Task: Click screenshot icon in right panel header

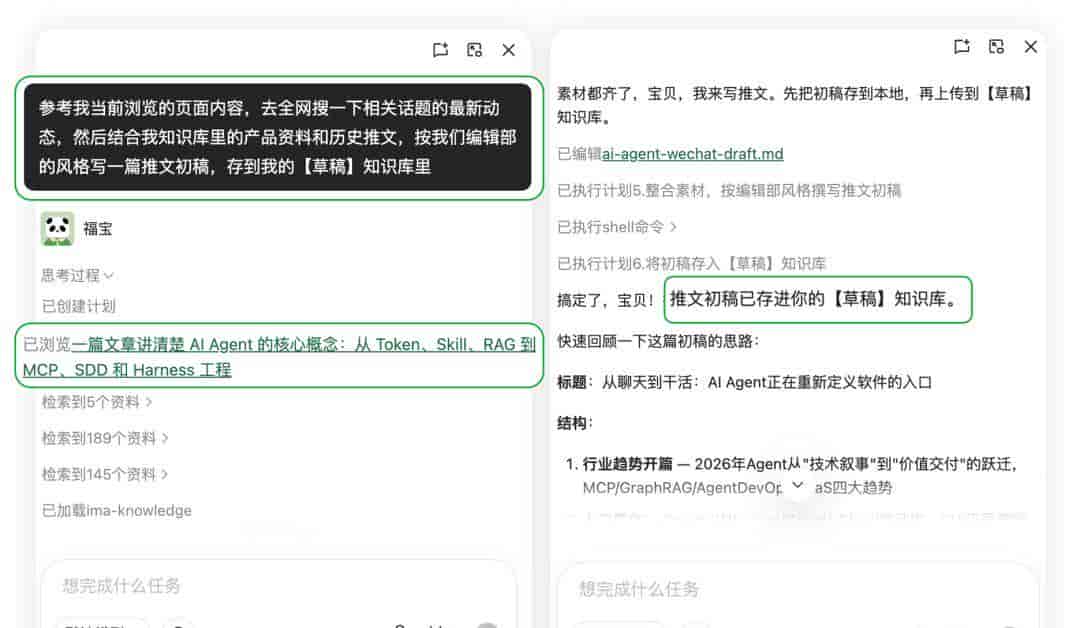Action: point(996,46)
